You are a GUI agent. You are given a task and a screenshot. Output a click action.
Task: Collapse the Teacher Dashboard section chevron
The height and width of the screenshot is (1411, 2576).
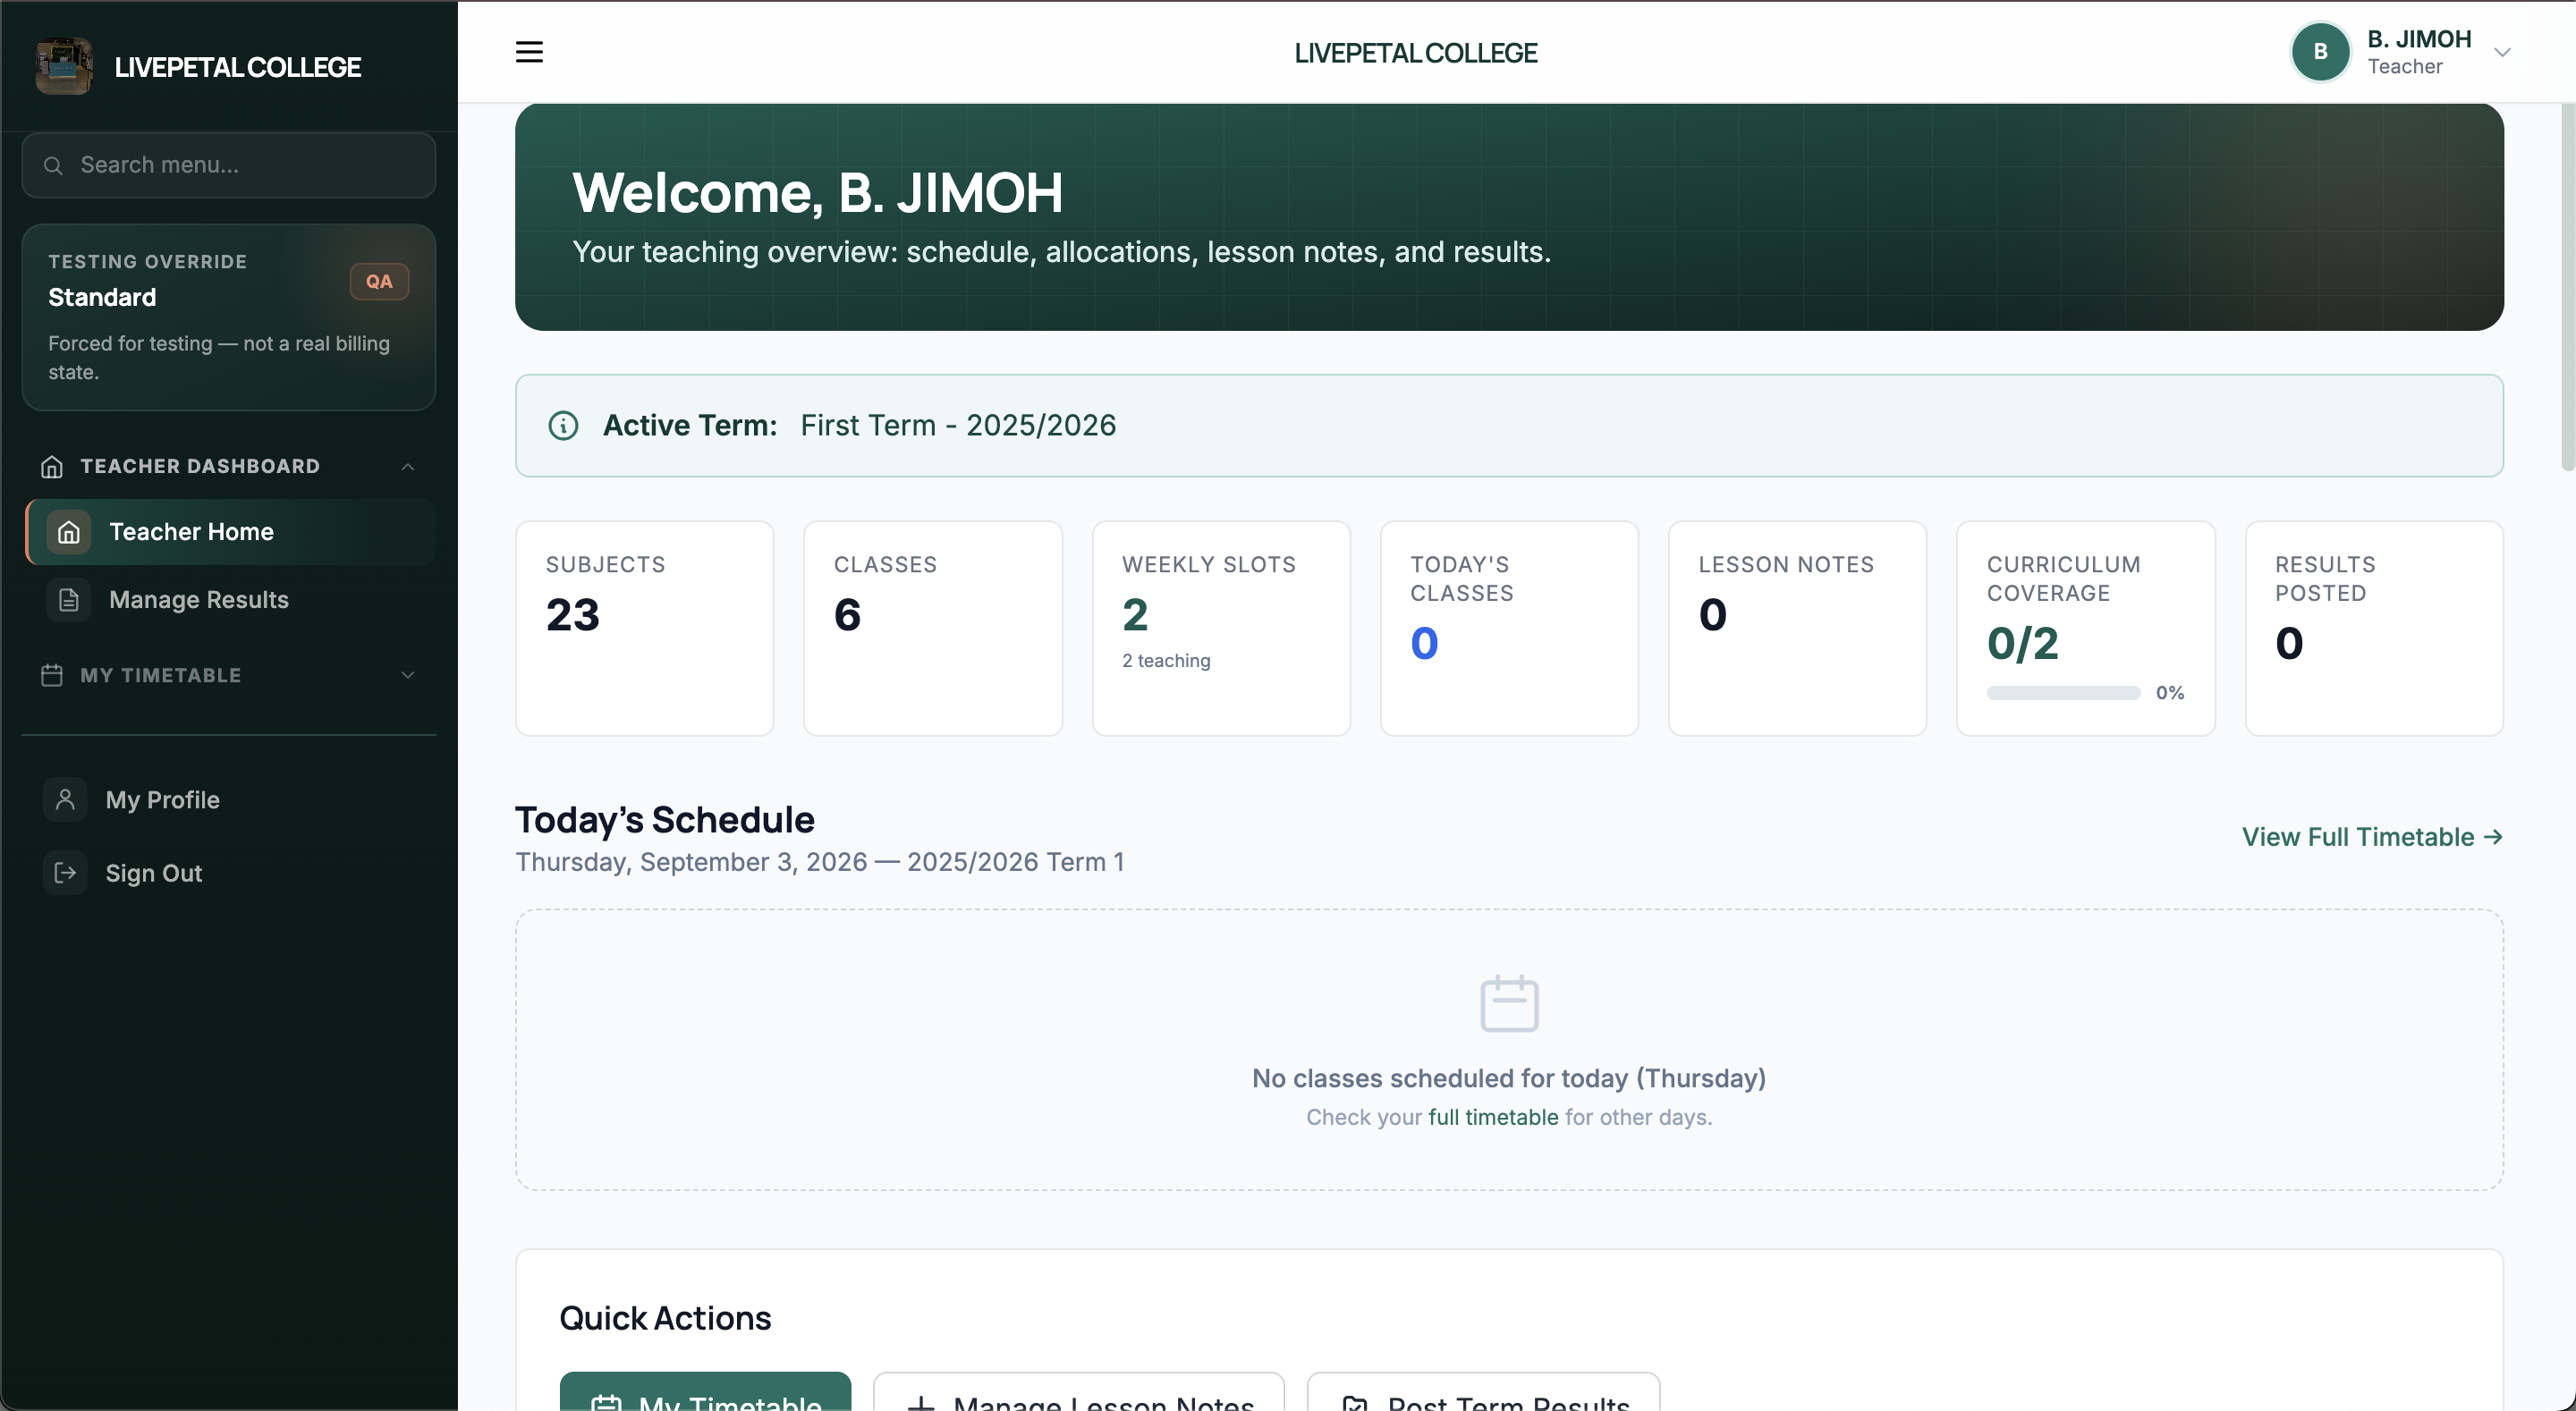408,467
